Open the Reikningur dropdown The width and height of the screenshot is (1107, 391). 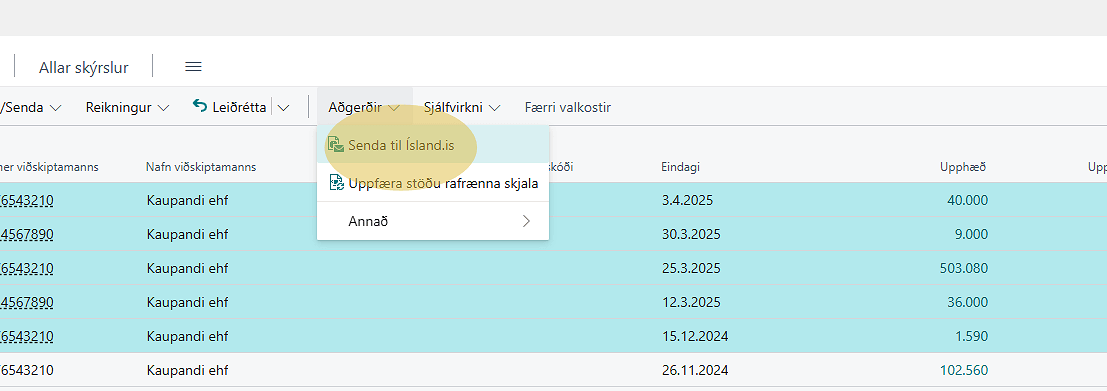tap(128, 108)
